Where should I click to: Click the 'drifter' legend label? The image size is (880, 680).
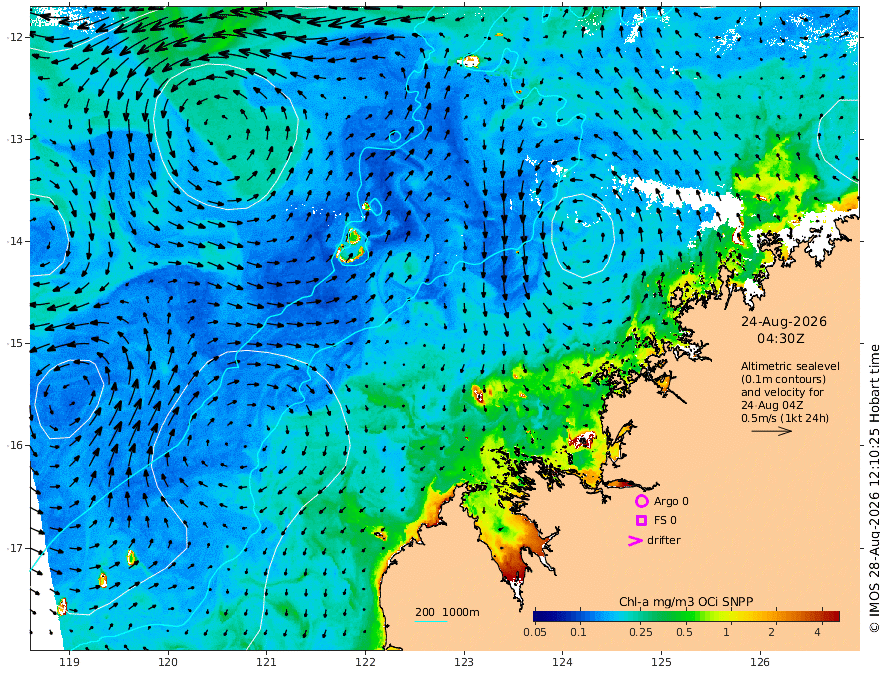click(x=664, y=540)
